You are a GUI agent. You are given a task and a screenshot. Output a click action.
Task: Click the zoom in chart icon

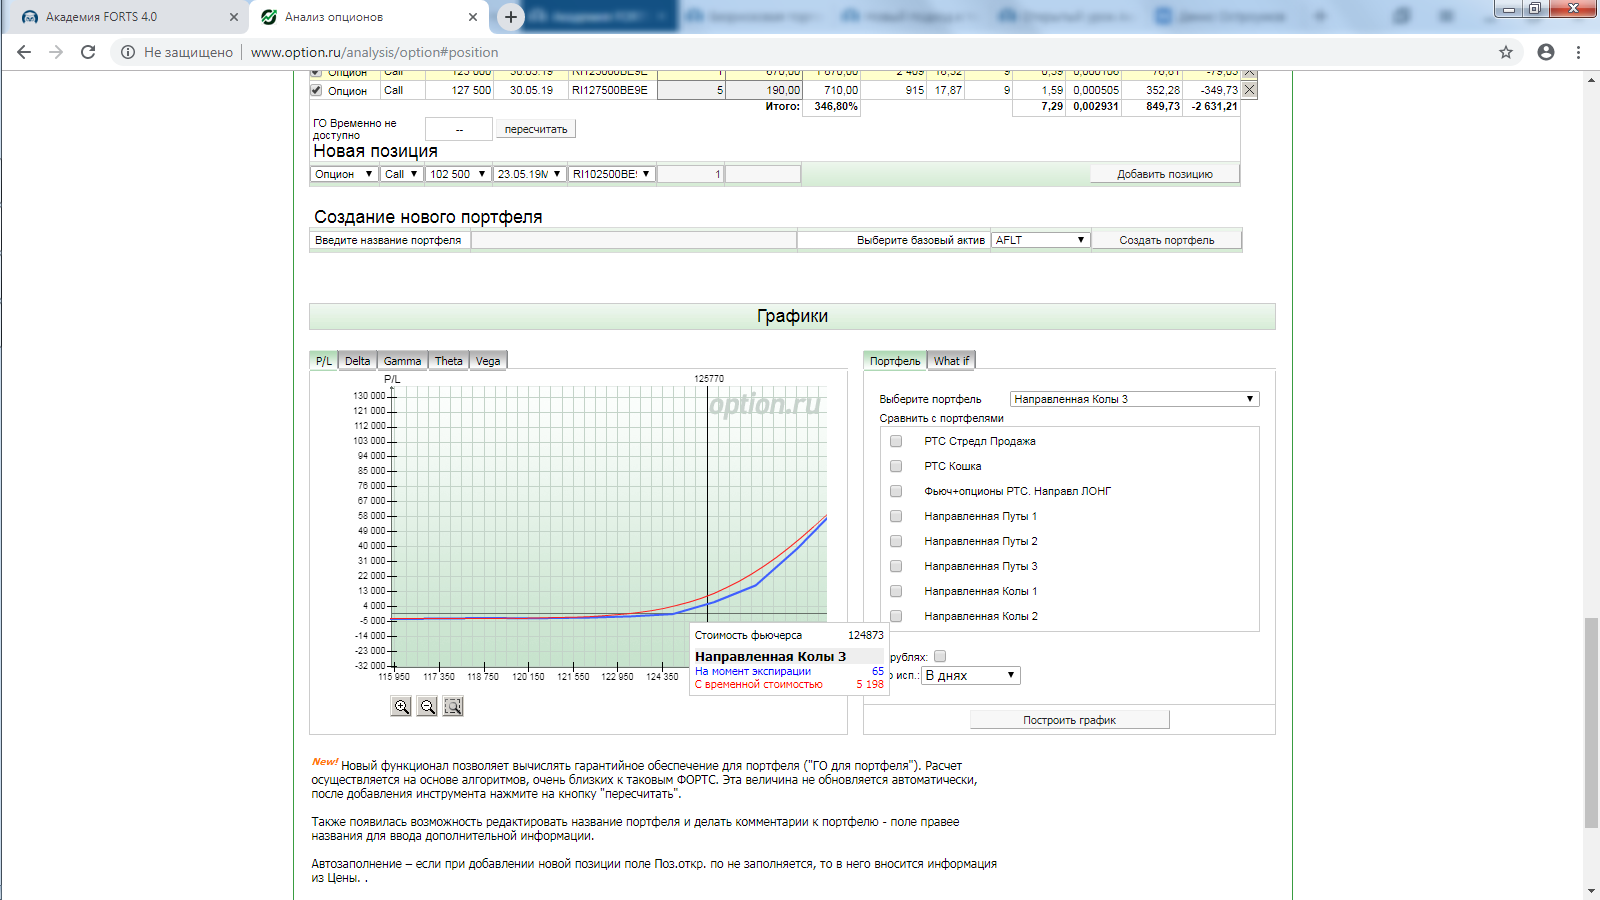click(401, 707)
